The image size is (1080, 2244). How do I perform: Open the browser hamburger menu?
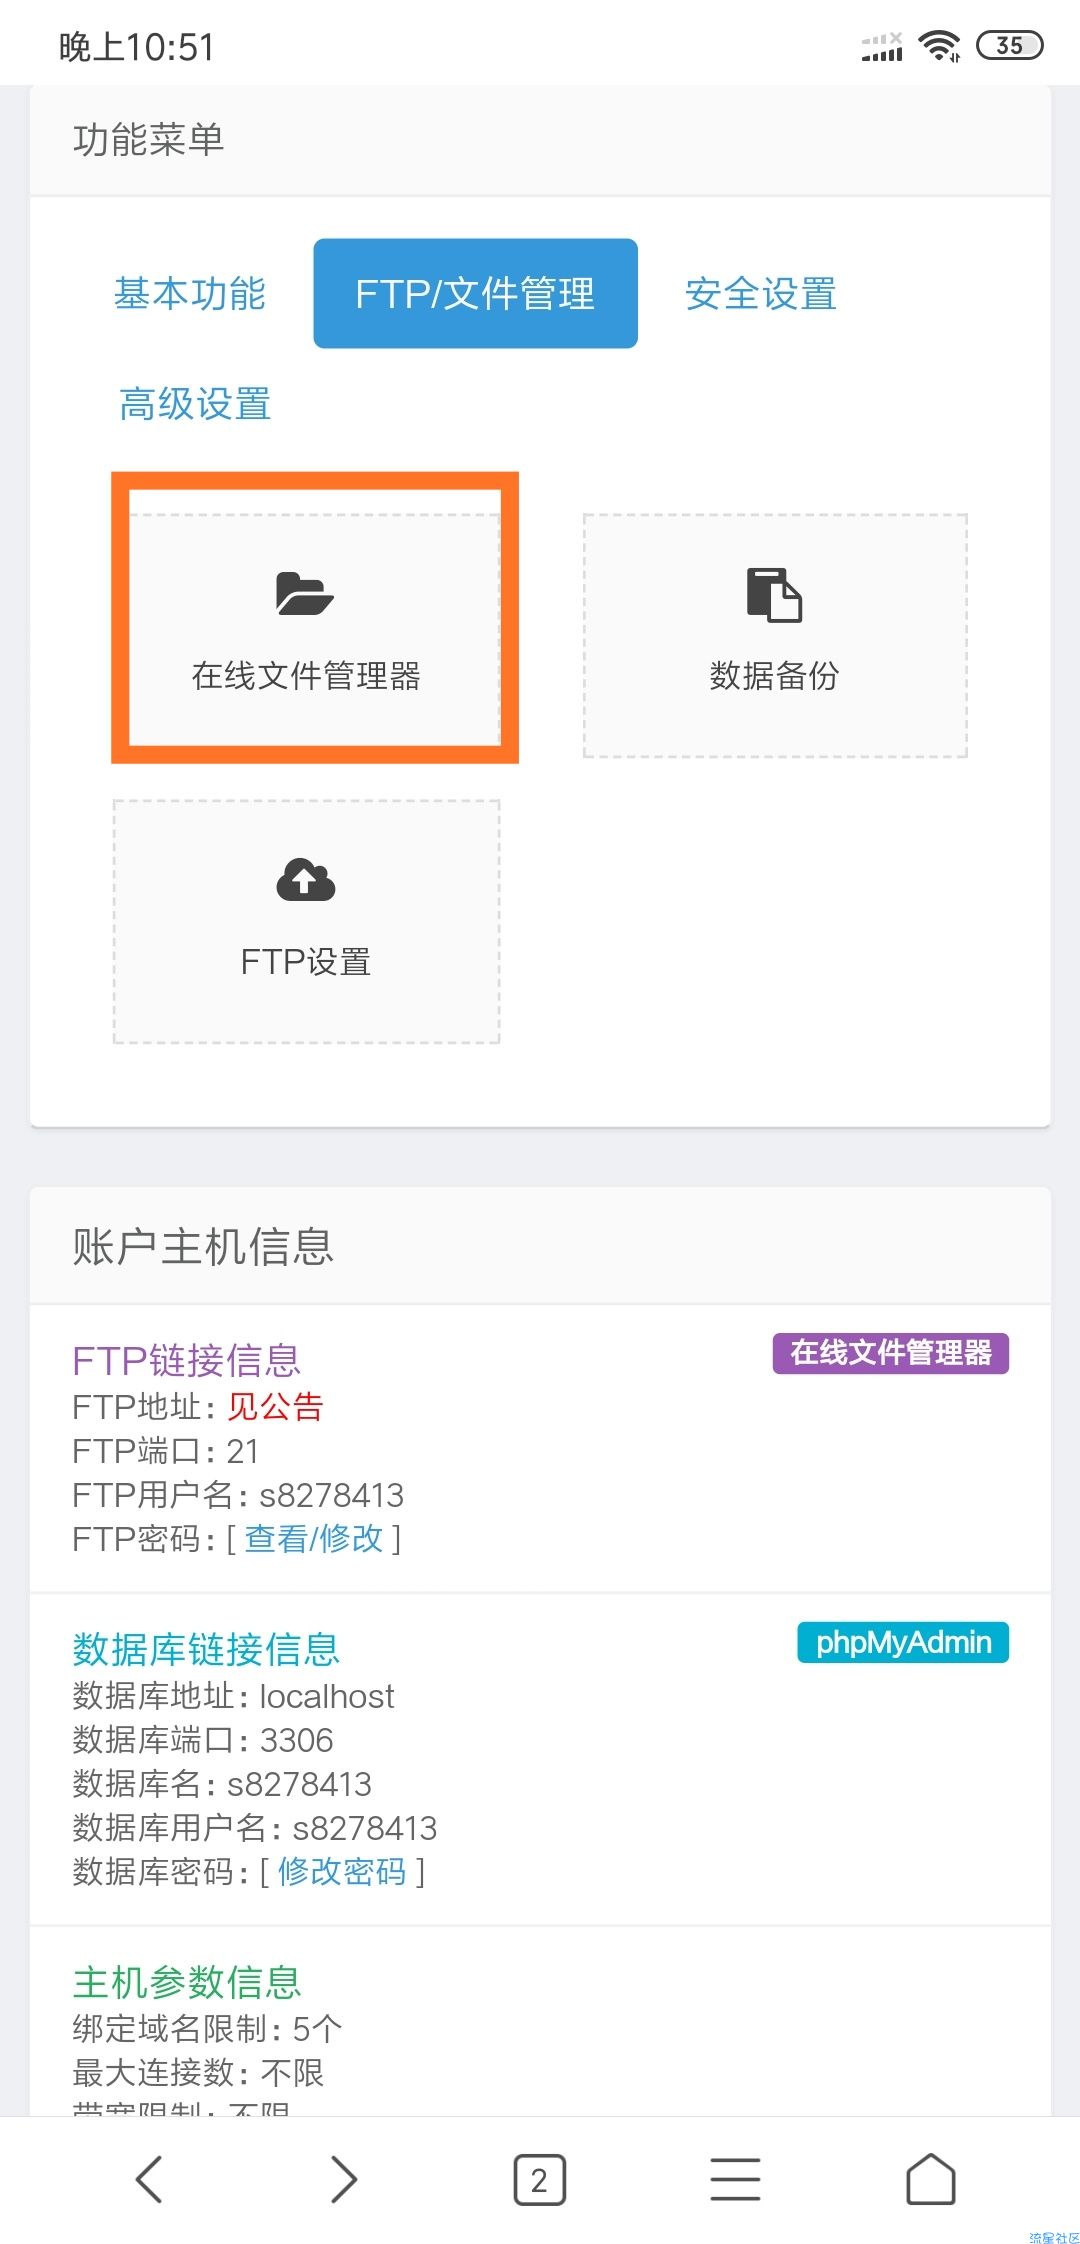[x=735, y=2179]
